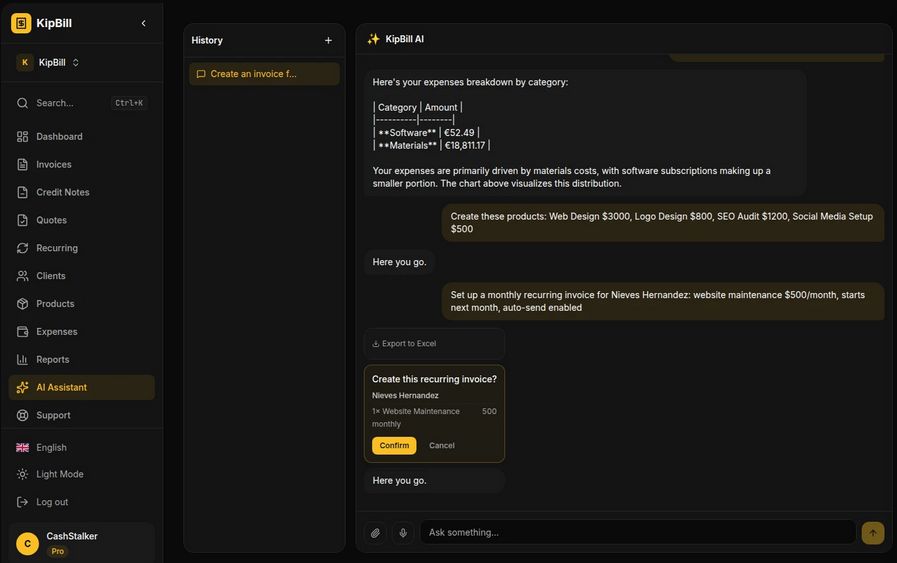
Task: Click the 'Create these products' user message
Action: (662, 223)
